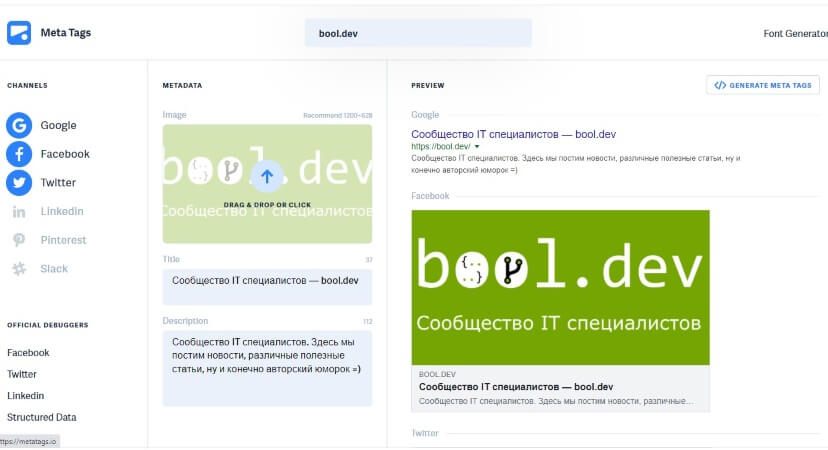Click the Google preview section label

click(425, 115)
